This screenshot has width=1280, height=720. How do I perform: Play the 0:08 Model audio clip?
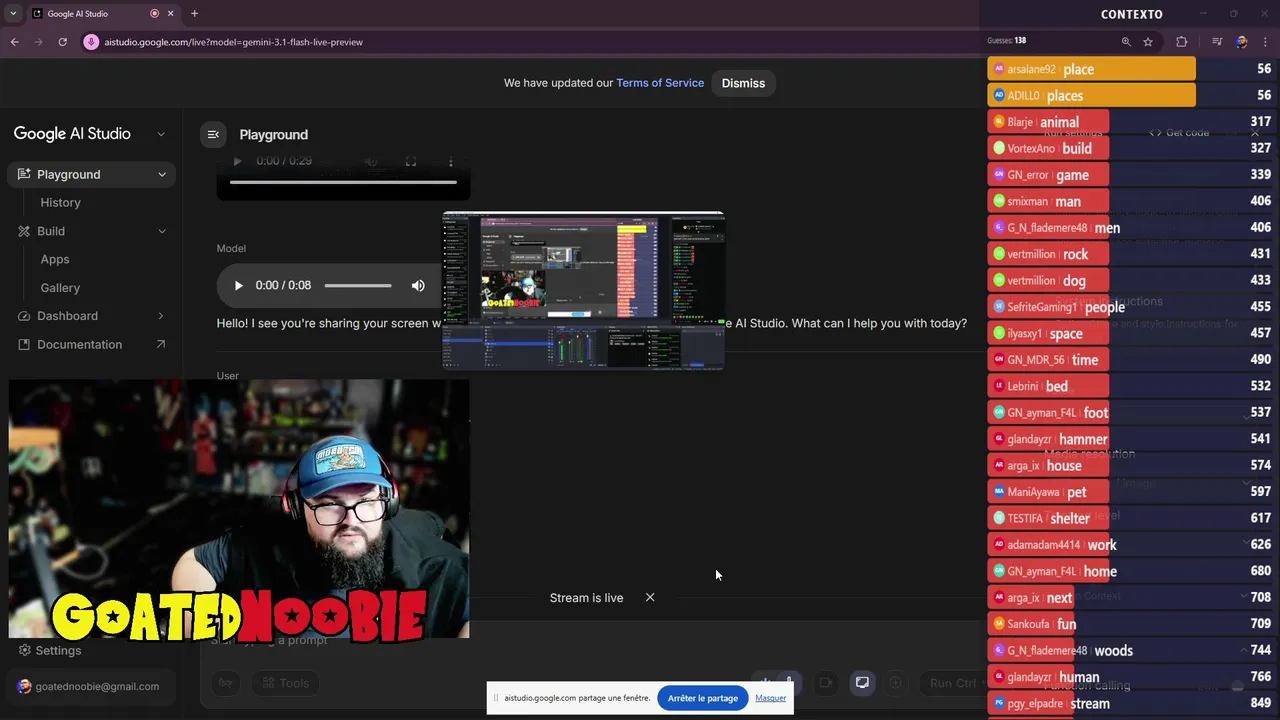click(x=238, y=285)
